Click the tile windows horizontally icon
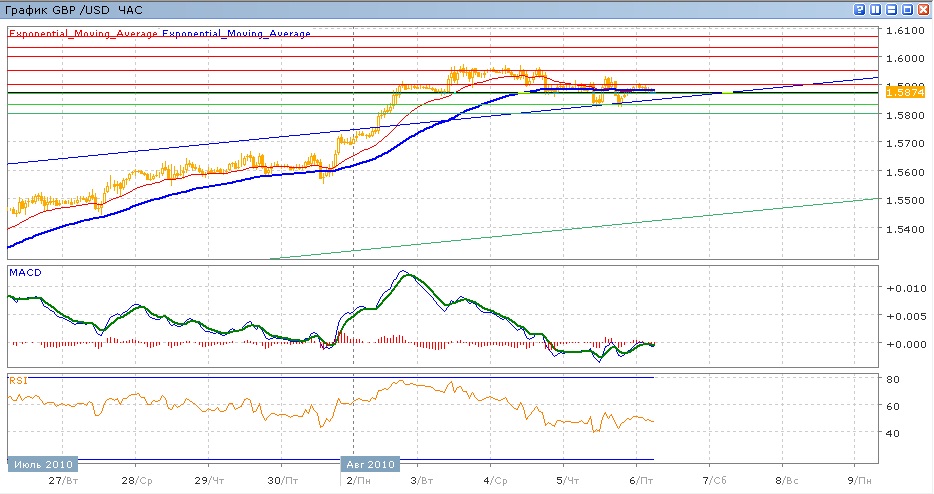This screenshot has height=494, width=934. (x=891, y=9)
